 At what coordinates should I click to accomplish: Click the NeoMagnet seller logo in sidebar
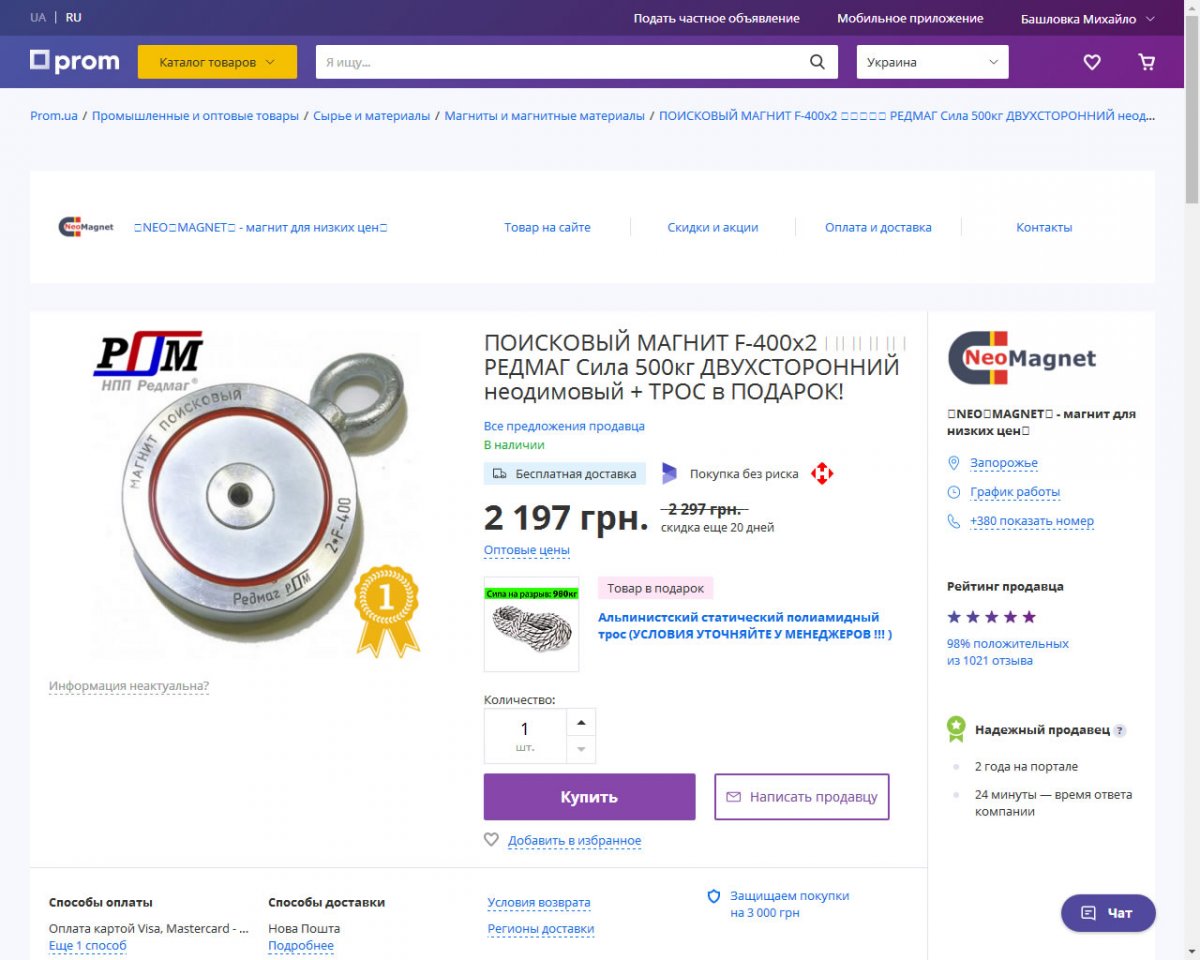[1021, 358]
